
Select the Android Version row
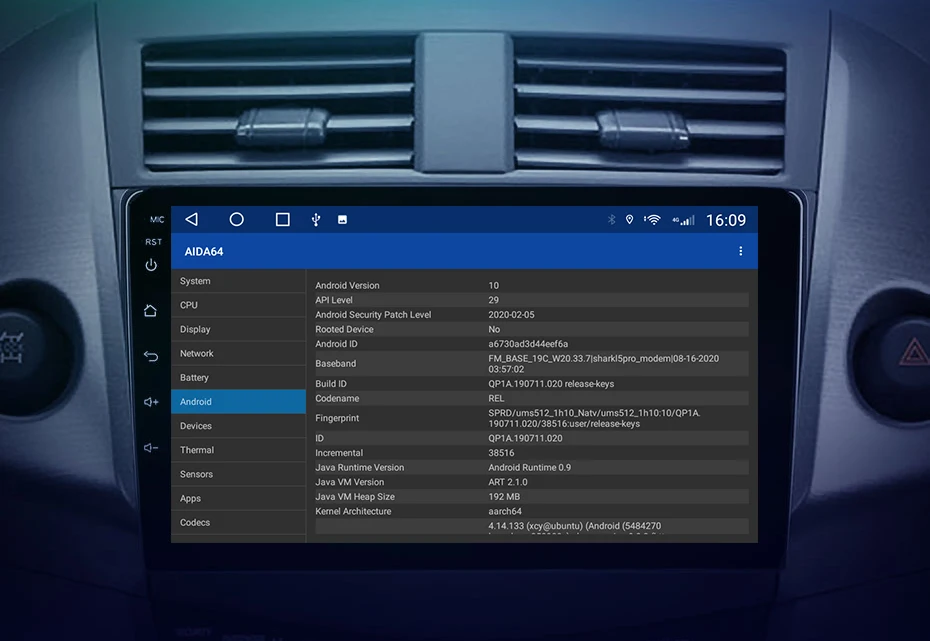531,285
